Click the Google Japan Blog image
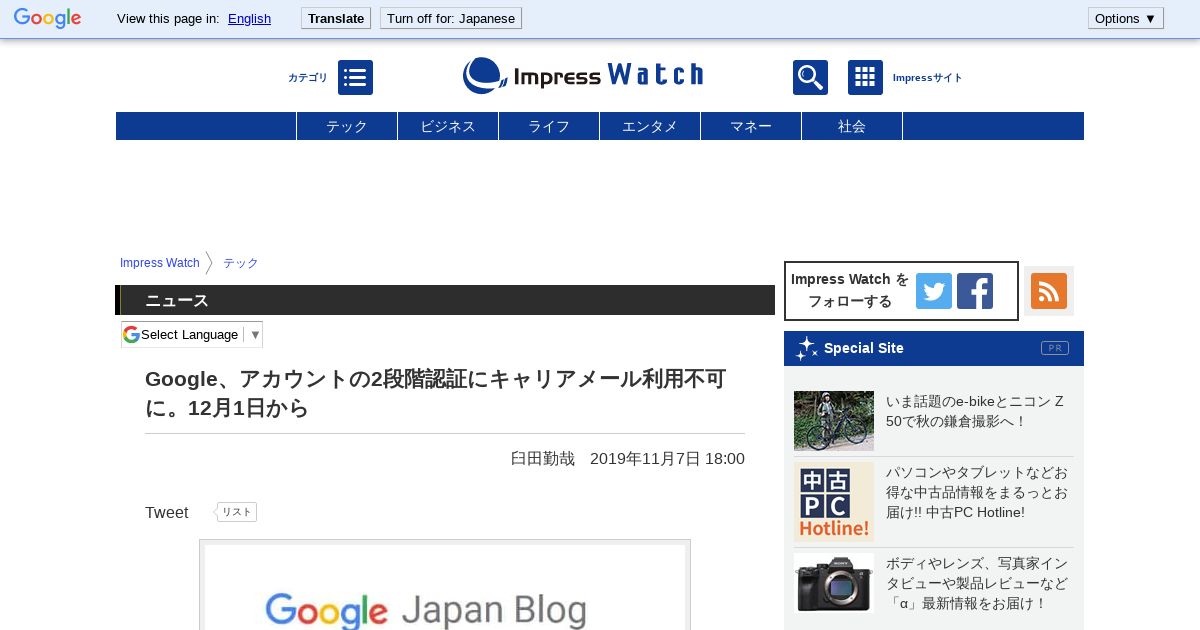Viewport: 1200px width, 630px height. 445,587
